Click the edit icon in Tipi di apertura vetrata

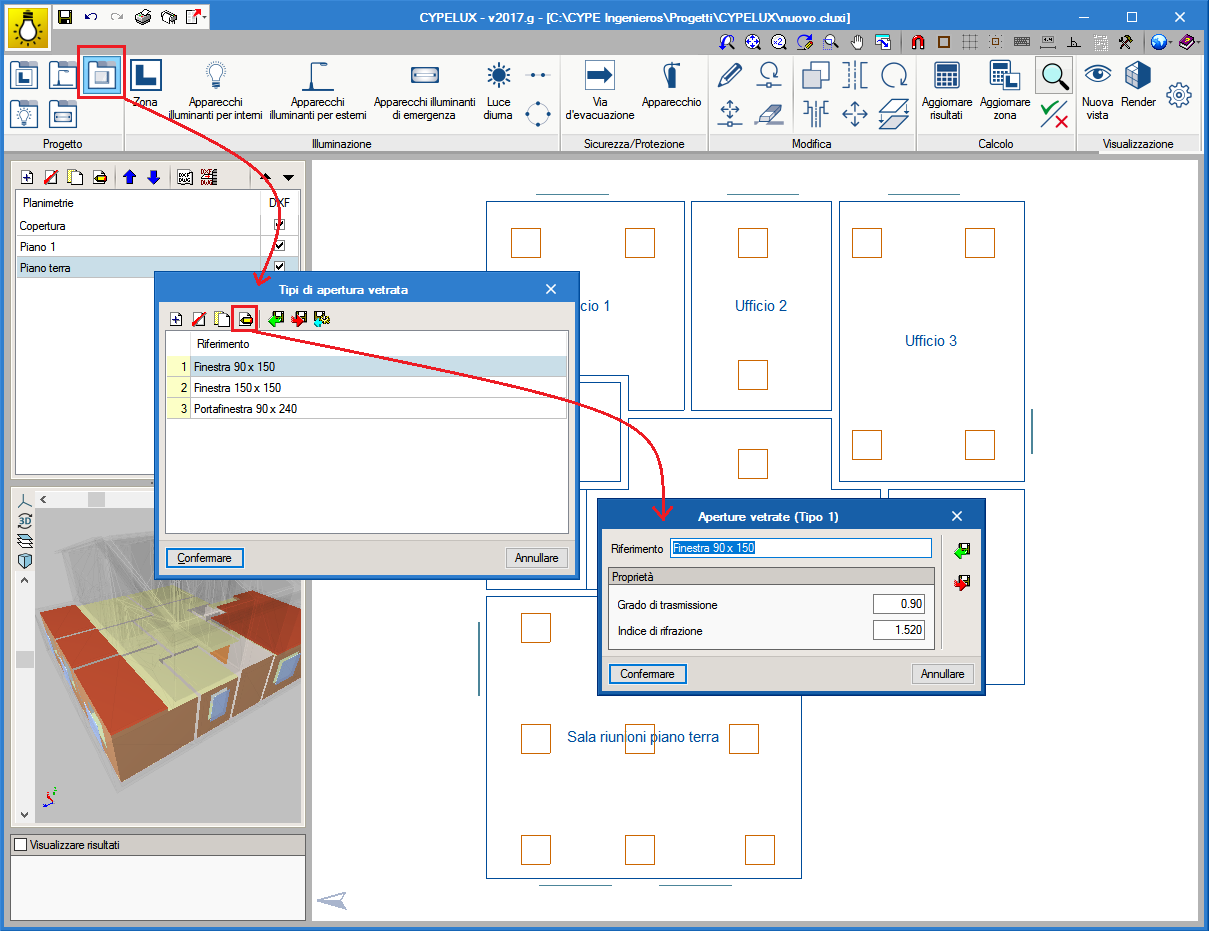click(245, 319)
